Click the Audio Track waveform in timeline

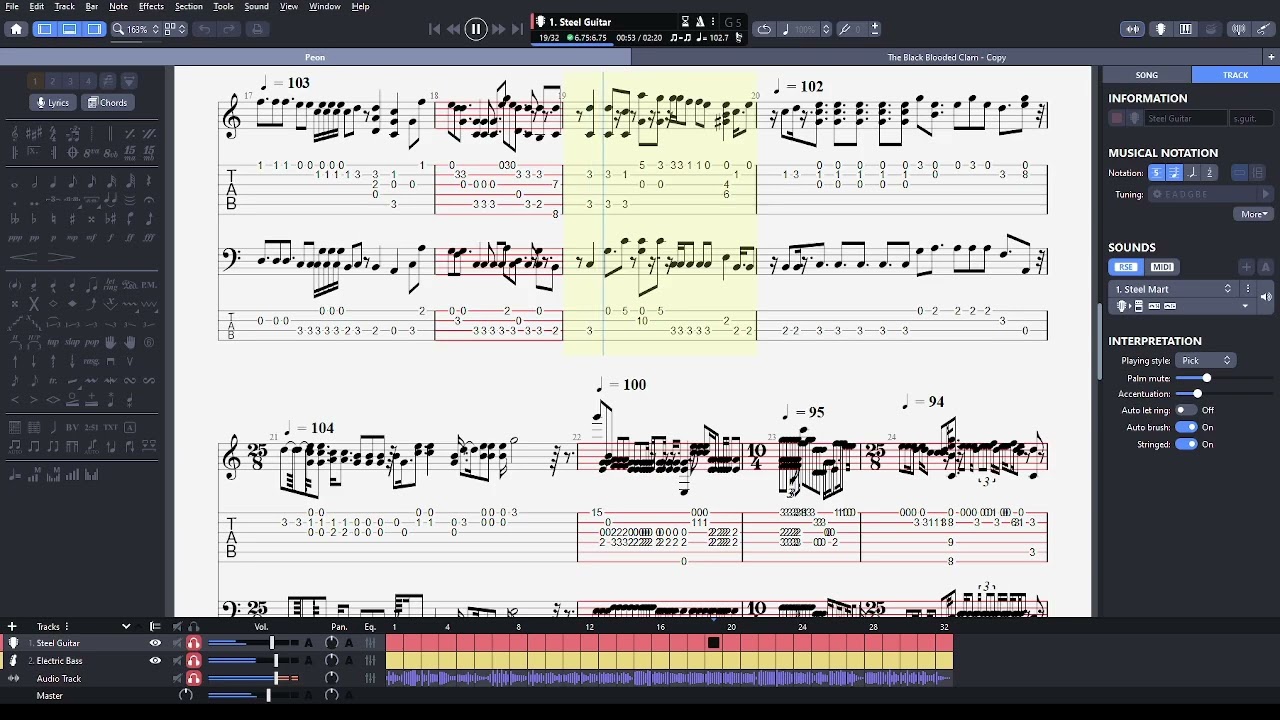pos(669,678)
